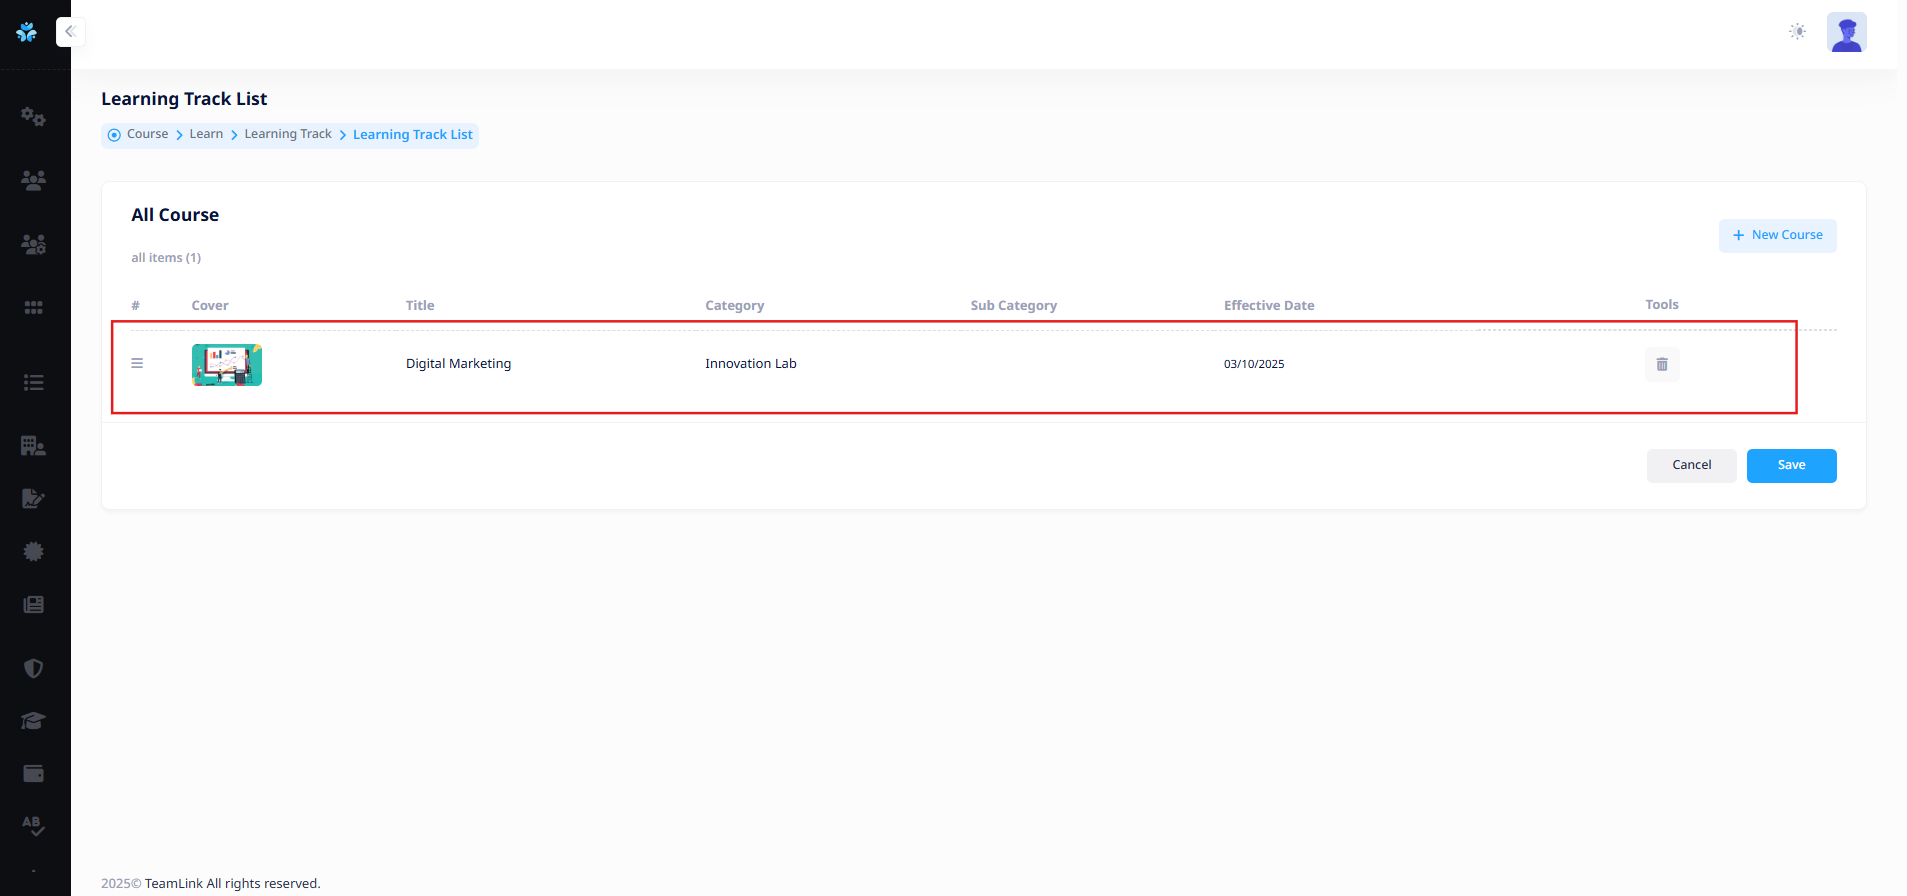Open the newspaper sidebar icon
Viewport: 1907px width, 896px height.
coord(33,605)
